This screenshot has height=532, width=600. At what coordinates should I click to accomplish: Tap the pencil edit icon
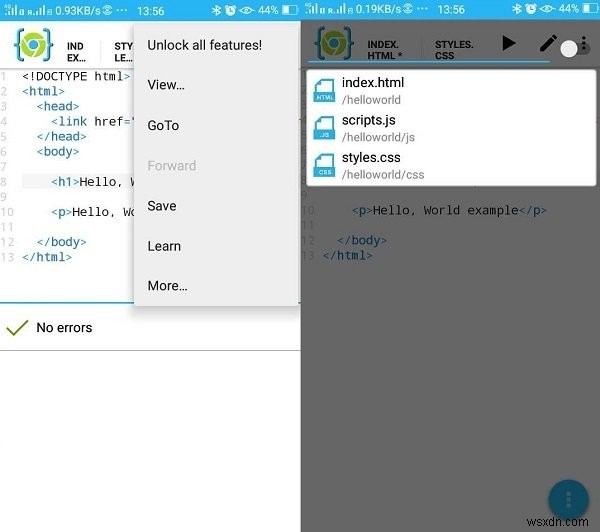[548, 43]
